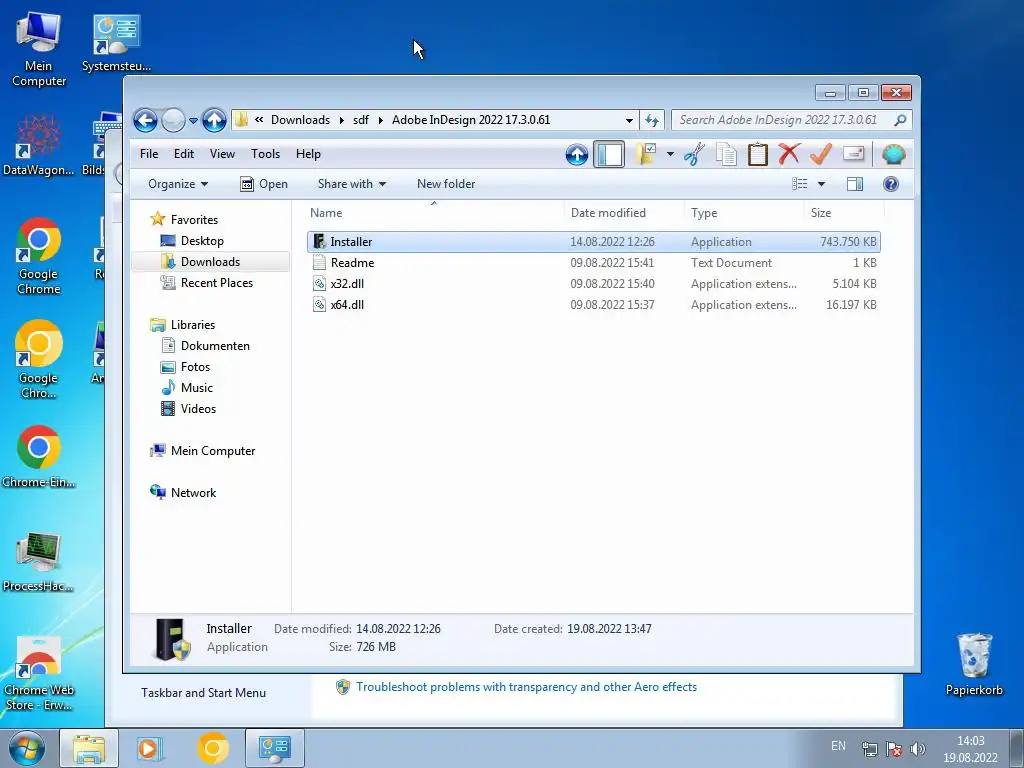
Task: Select the Readme text document
Action: tap(594, 263)
